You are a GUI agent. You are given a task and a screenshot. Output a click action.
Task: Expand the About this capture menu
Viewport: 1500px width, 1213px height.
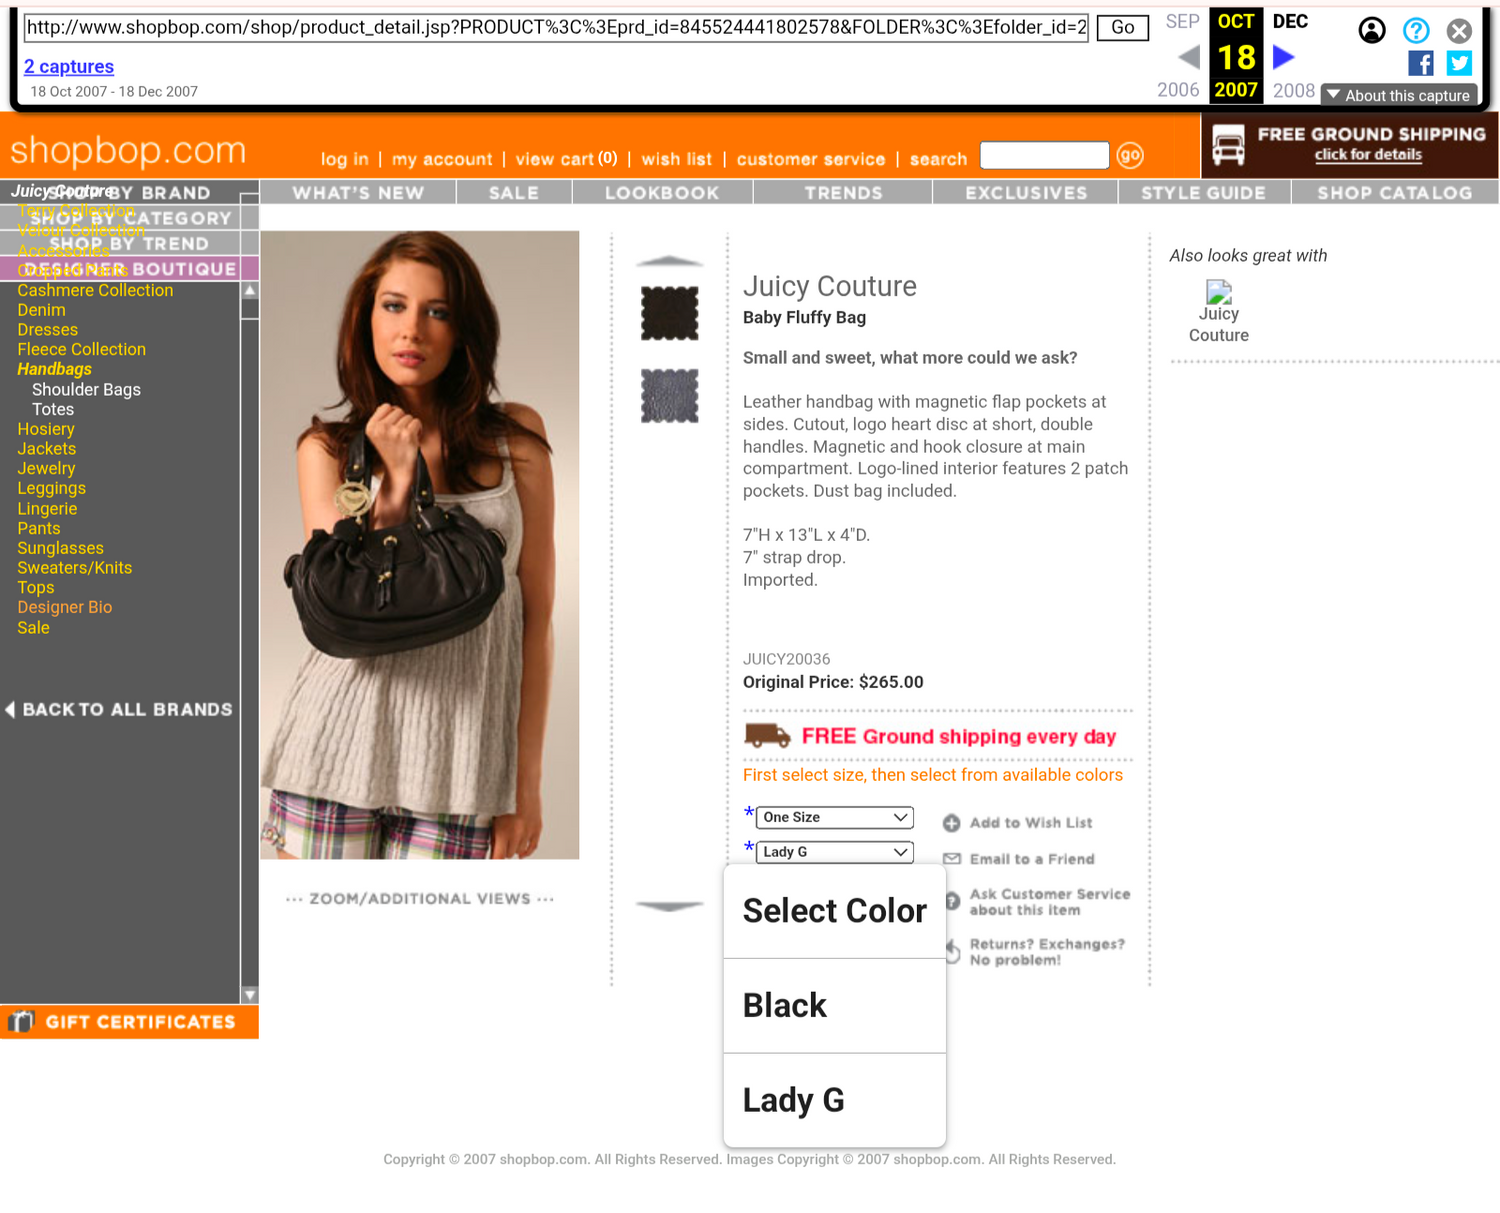(1398, 95)
